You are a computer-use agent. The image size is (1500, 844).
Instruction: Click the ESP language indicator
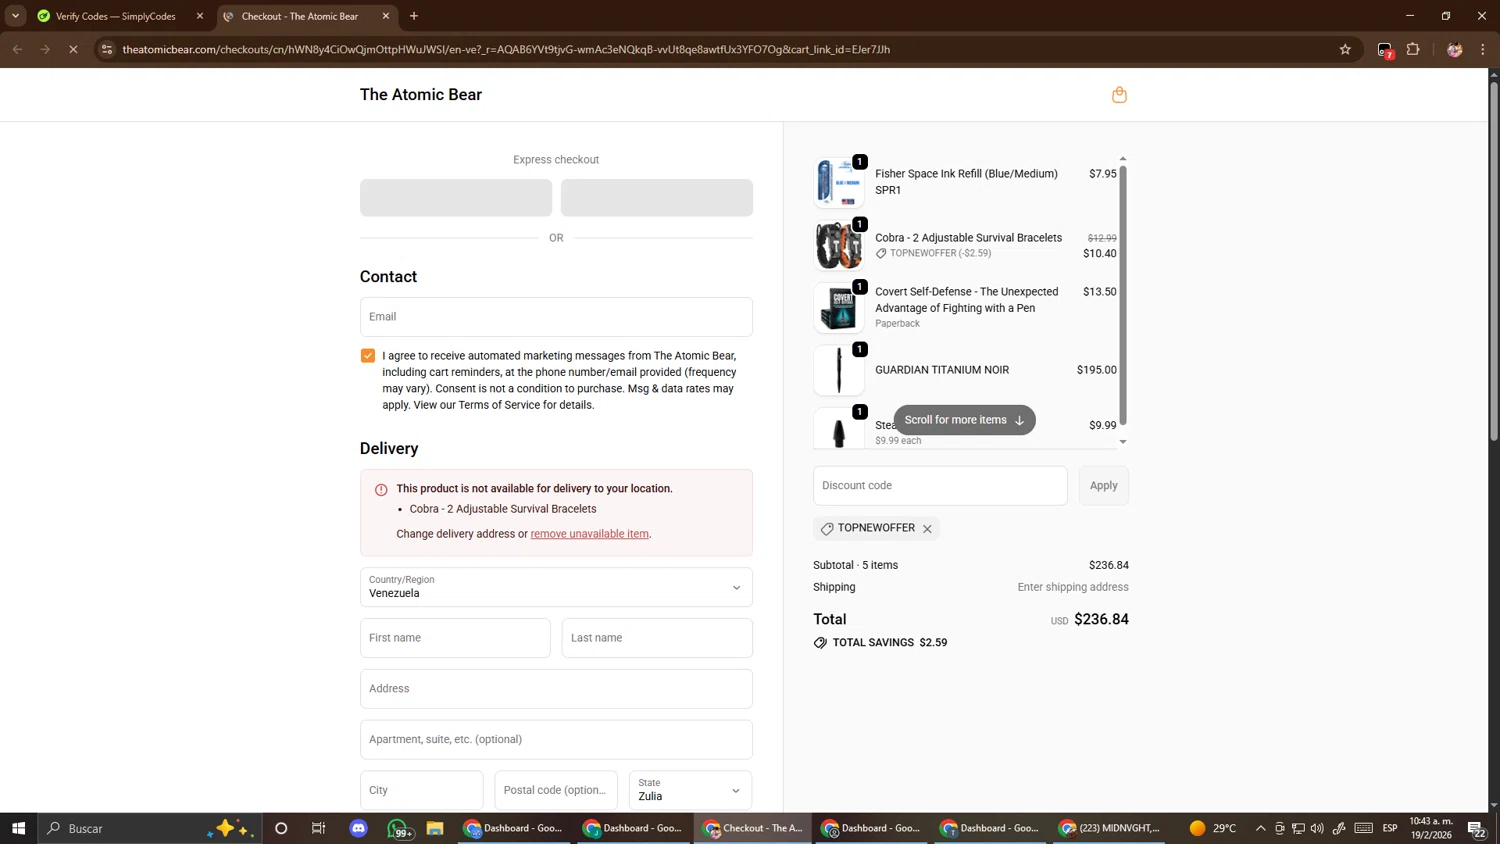point(1390,828)
